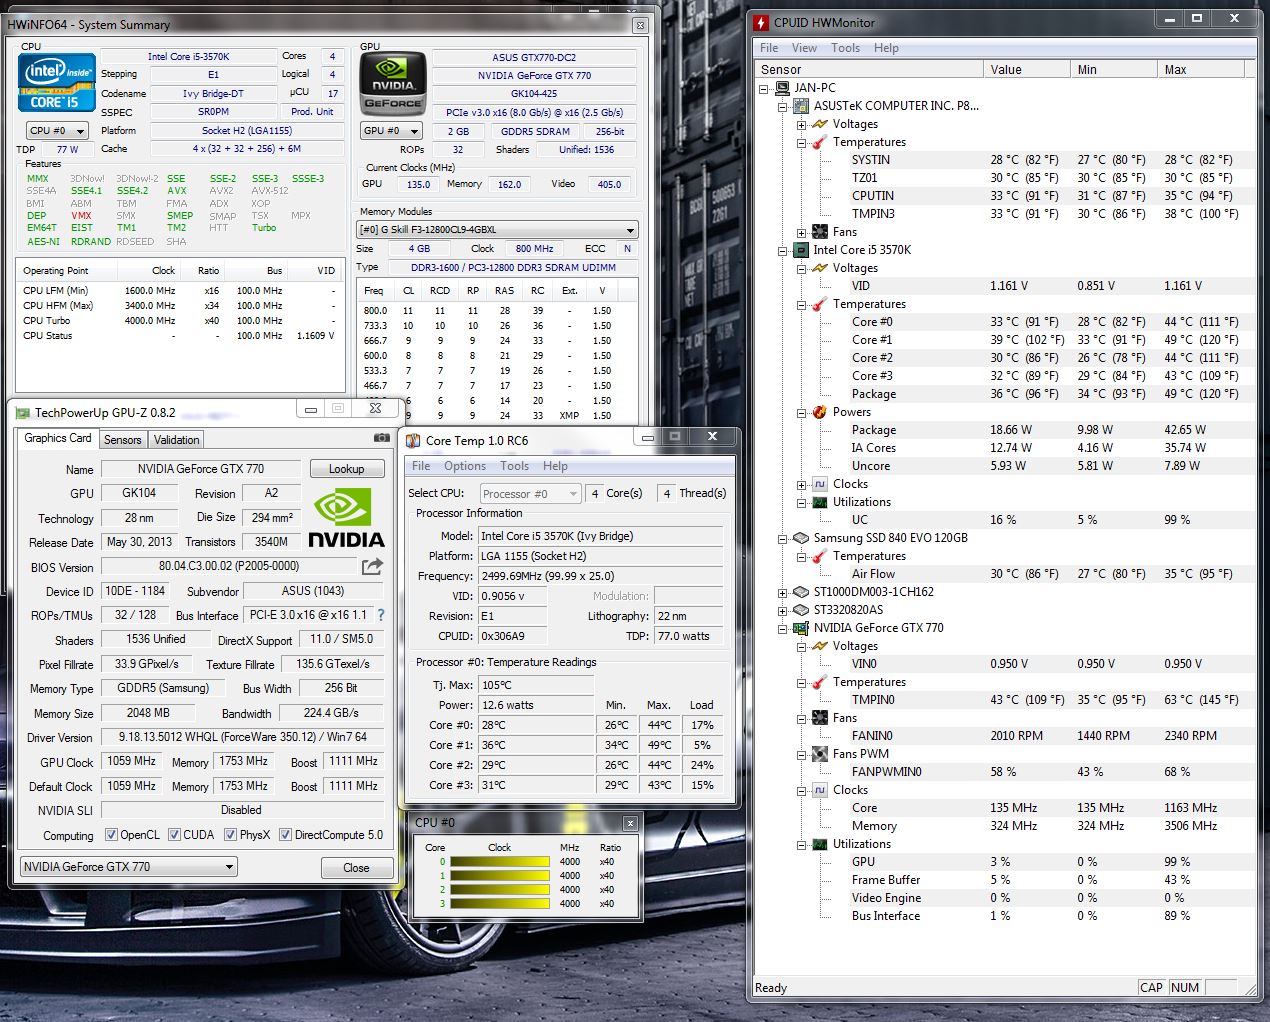The width and height of the screenshot is (1270, 1022).
Task: Click the Fans PWM icon under GTX 770
Action: click(x=820, y=754)
